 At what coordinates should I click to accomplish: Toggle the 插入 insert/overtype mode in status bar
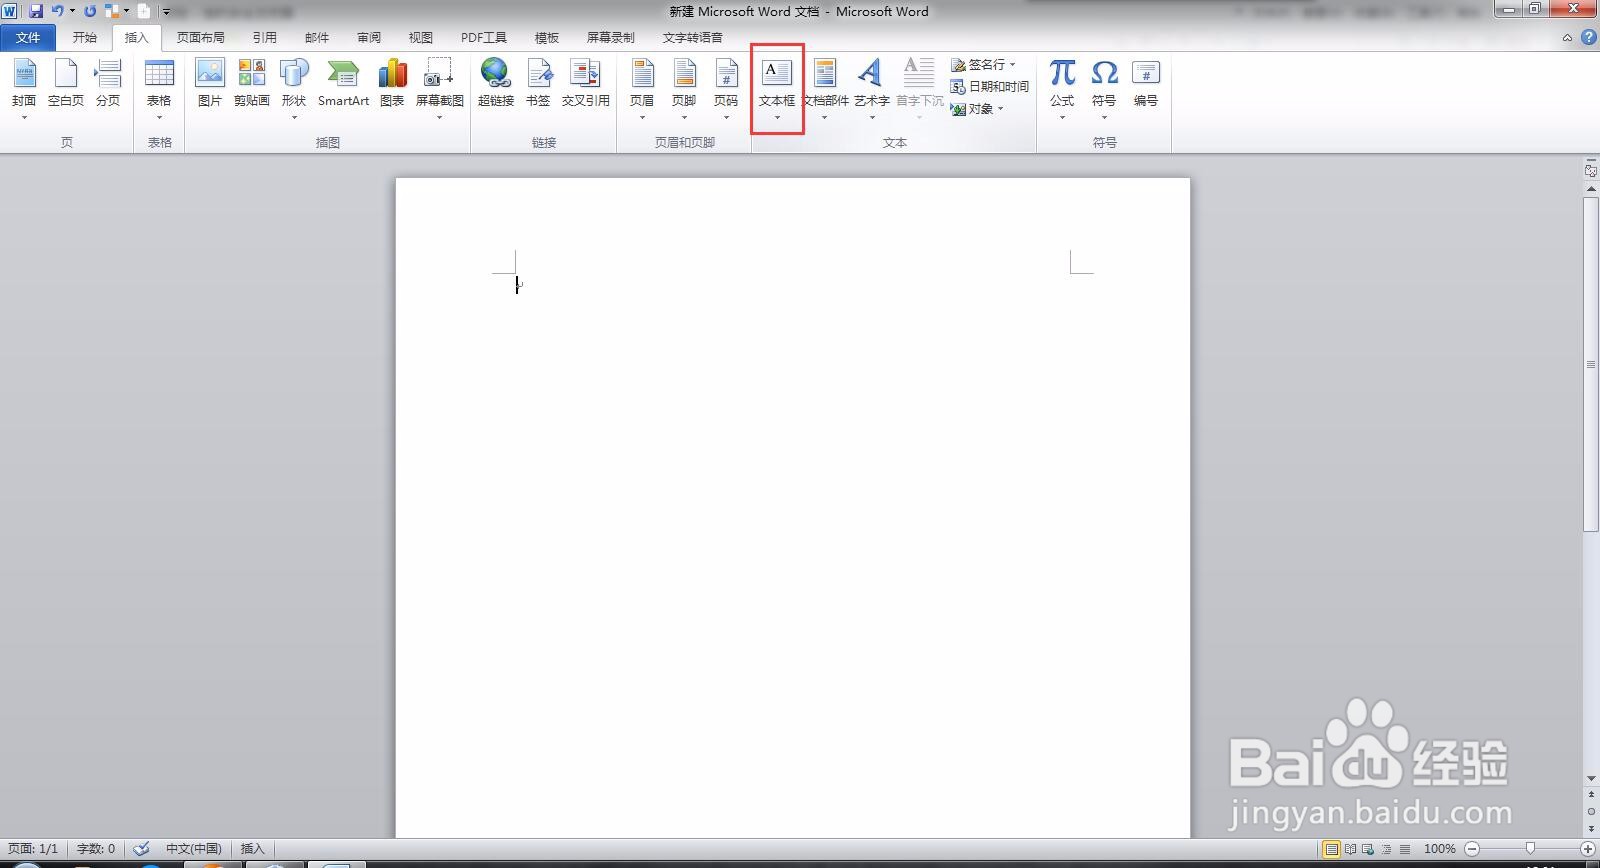click(x=252, y=848)
